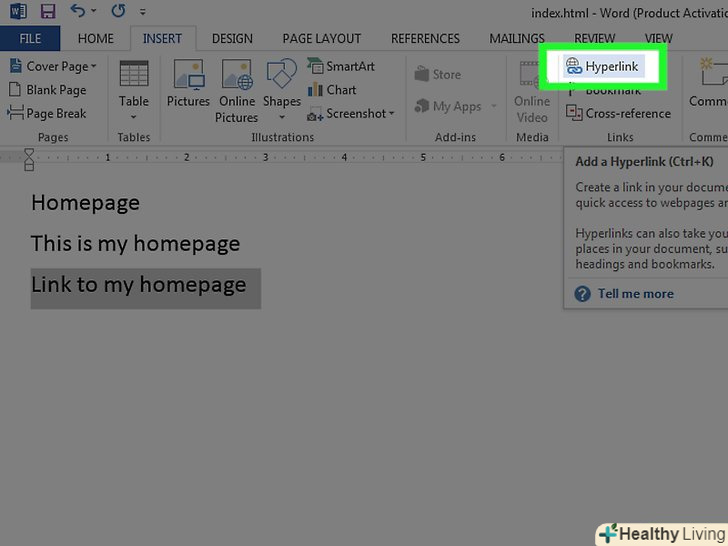Customize the Quick Access Toolbar dropdown

click(143, 12)
